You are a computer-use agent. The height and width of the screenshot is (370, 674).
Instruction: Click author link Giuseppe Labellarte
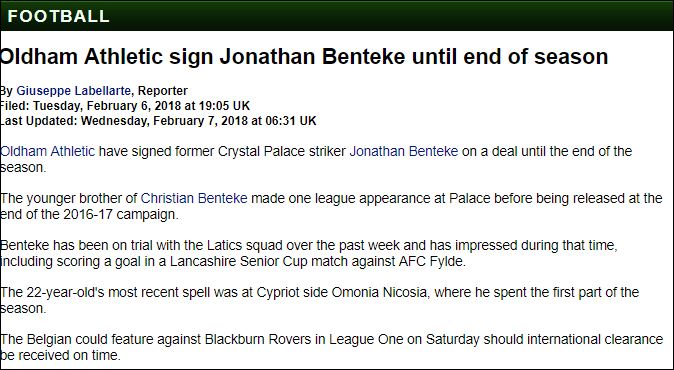[x=74, y=91]
